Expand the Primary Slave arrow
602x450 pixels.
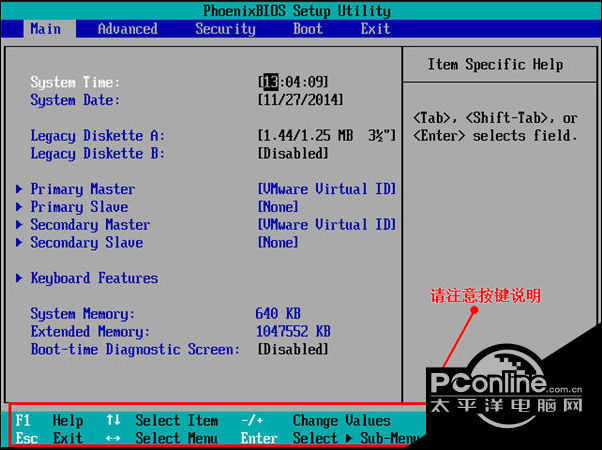point(19,207)
